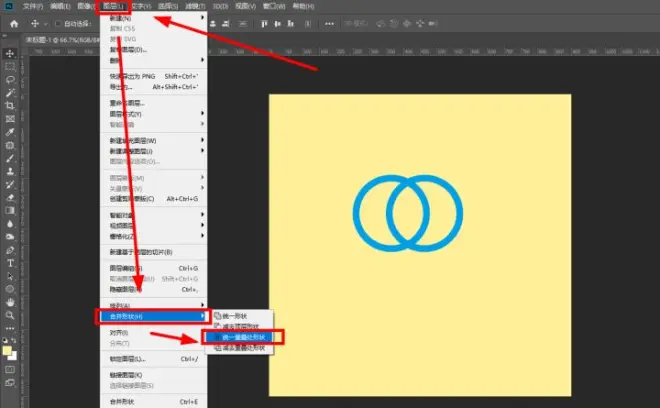Select the Pen tool
The height and width of the screenshot is (408, 660).
tap(10, 250)
